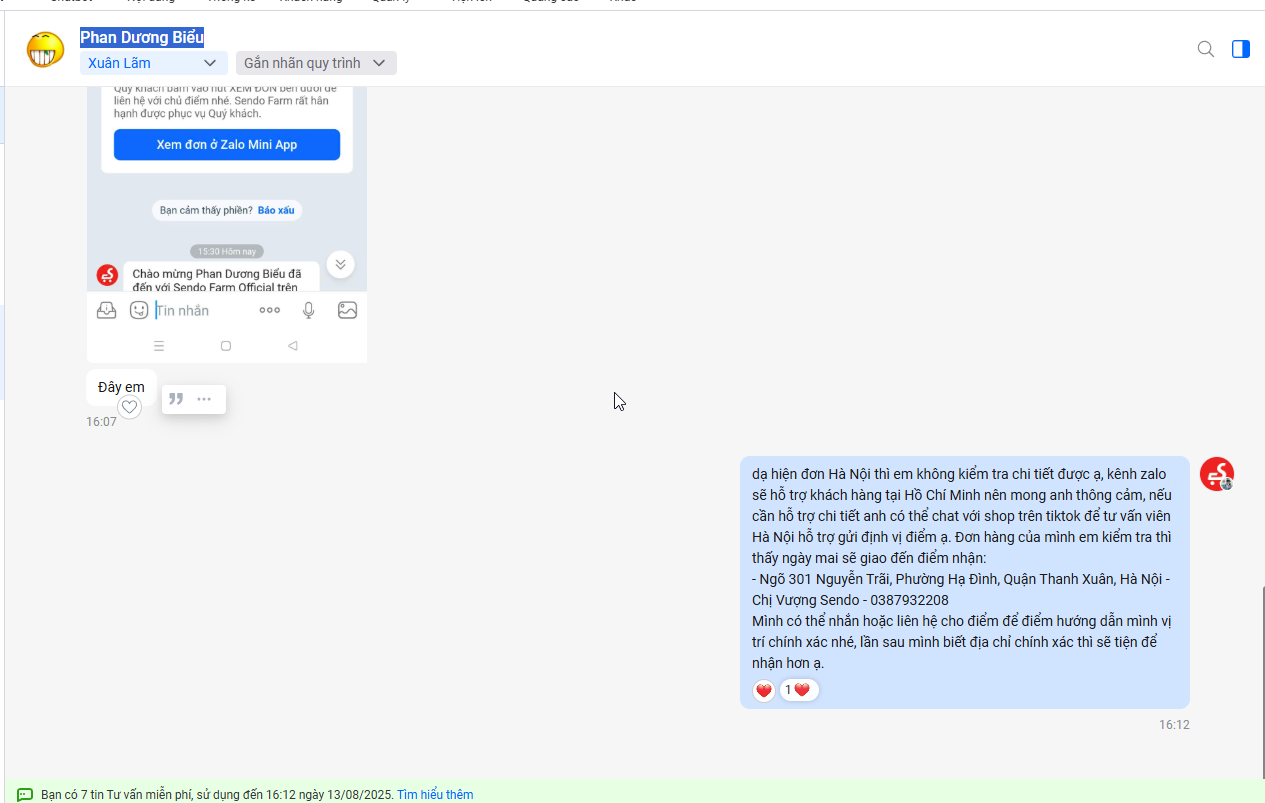Open the 1 heart reaction count
Screen dimensions: 1265x803
click(798, 690)
